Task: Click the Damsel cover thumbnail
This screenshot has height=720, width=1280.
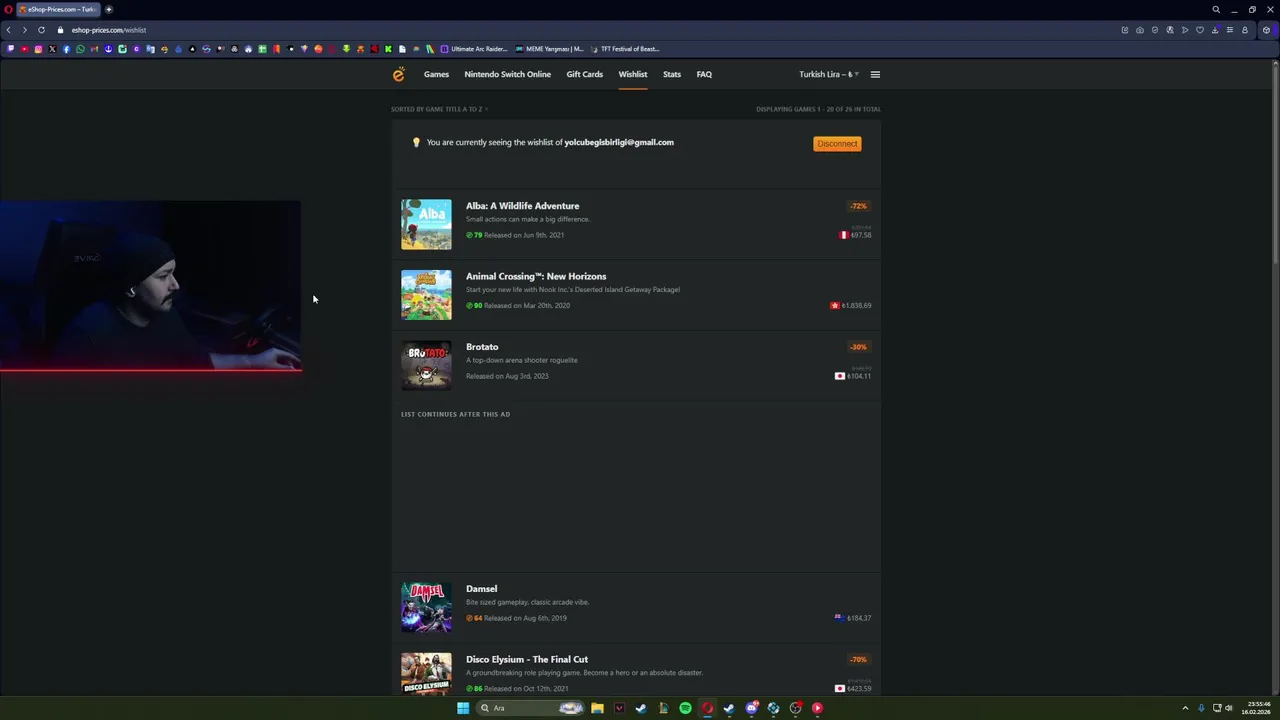Action: pyautogui.click(x=426, y=607)
